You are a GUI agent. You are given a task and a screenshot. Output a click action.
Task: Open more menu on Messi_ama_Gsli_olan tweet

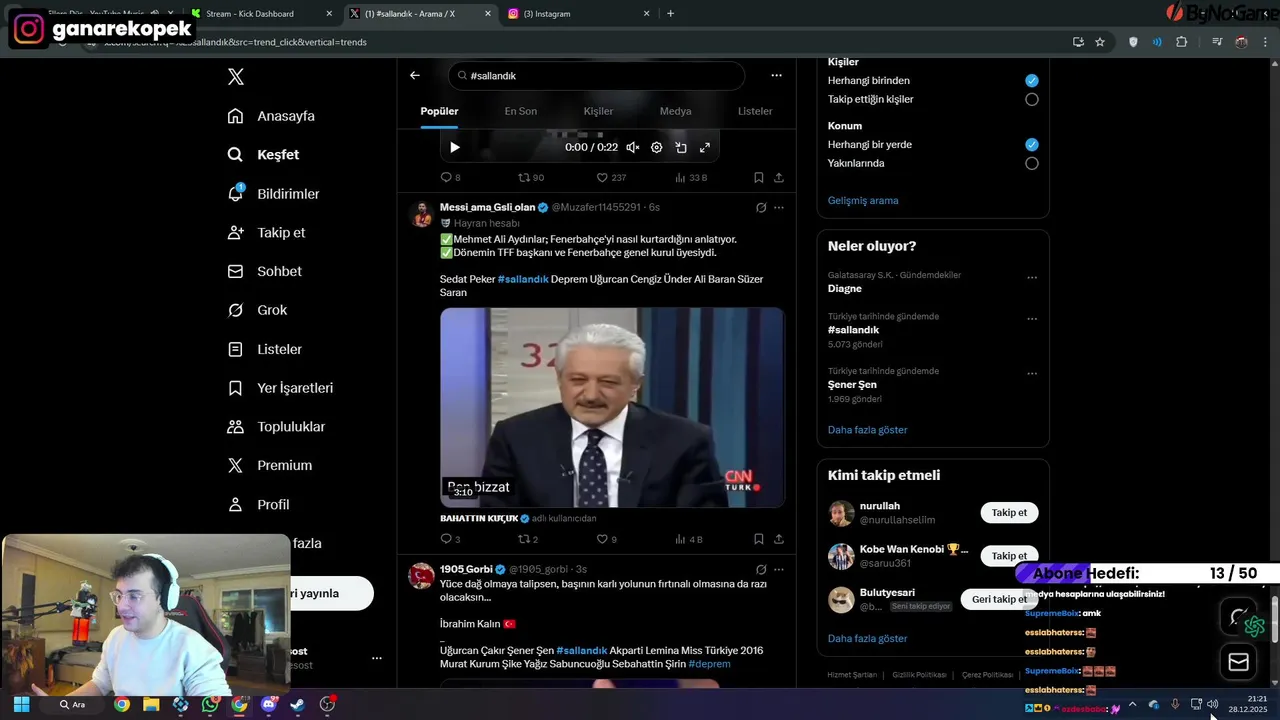[778, 207]
